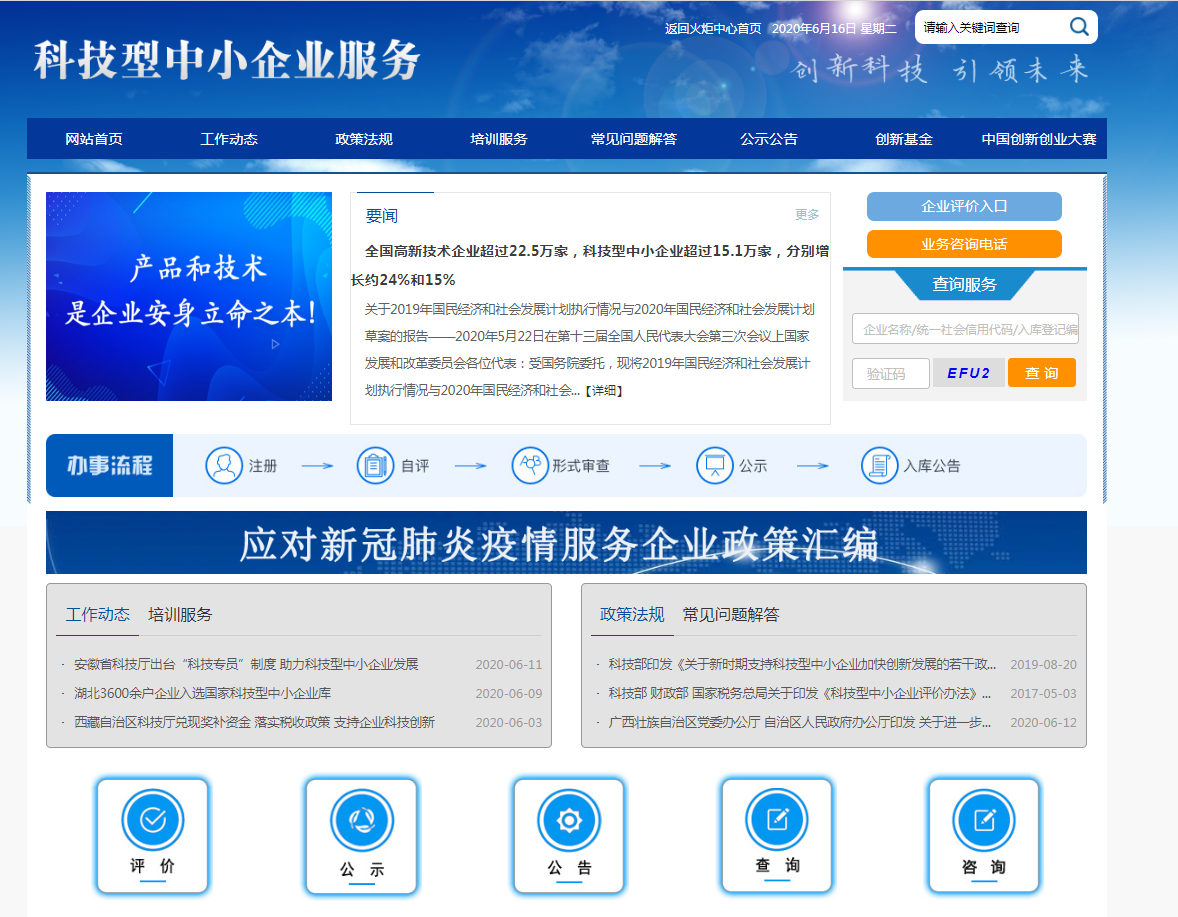Viewport: 1178px width, 917px height.
Task: Click the circular 评价 icon at the bottom
Action: tap(152, 818)
